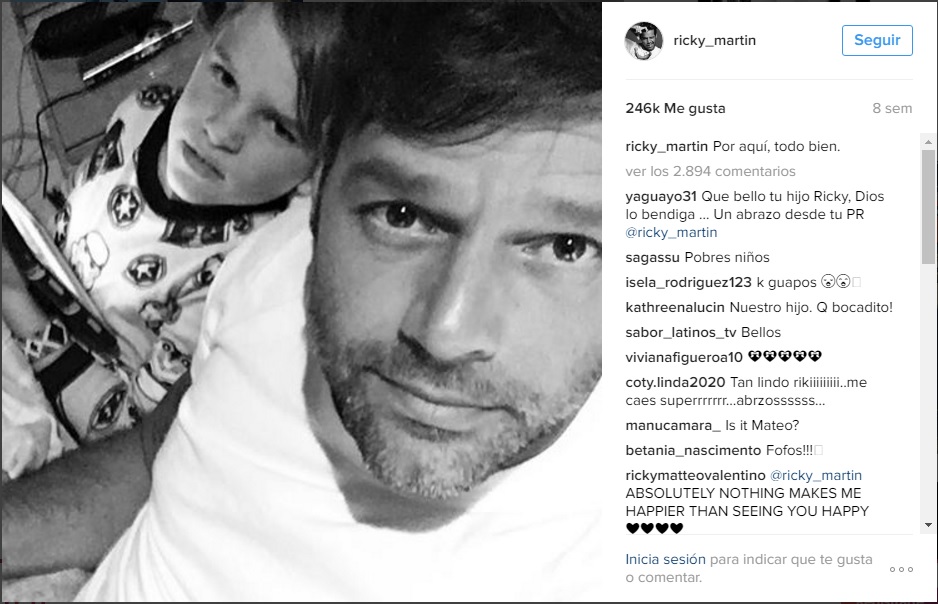
Task: Open rickymatteovalentino profile link
Action: 695,475
